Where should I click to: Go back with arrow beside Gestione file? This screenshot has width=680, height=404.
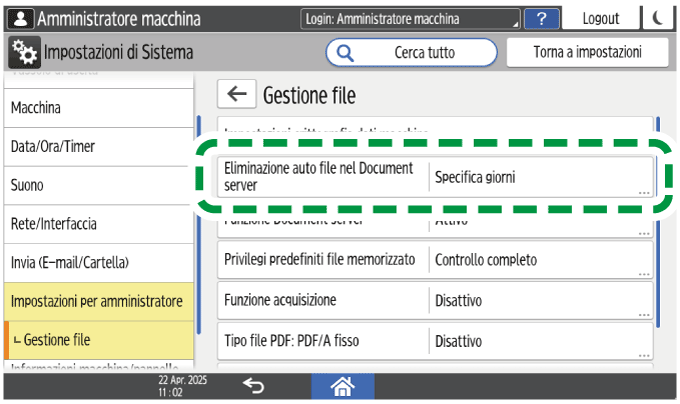pyautogui.click(x=236, y=94)
